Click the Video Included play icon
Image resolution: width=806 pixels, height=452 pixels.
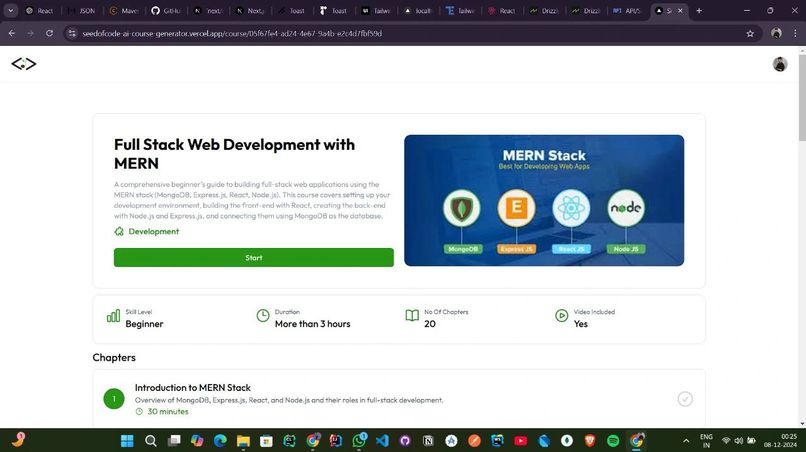[561, 315]
